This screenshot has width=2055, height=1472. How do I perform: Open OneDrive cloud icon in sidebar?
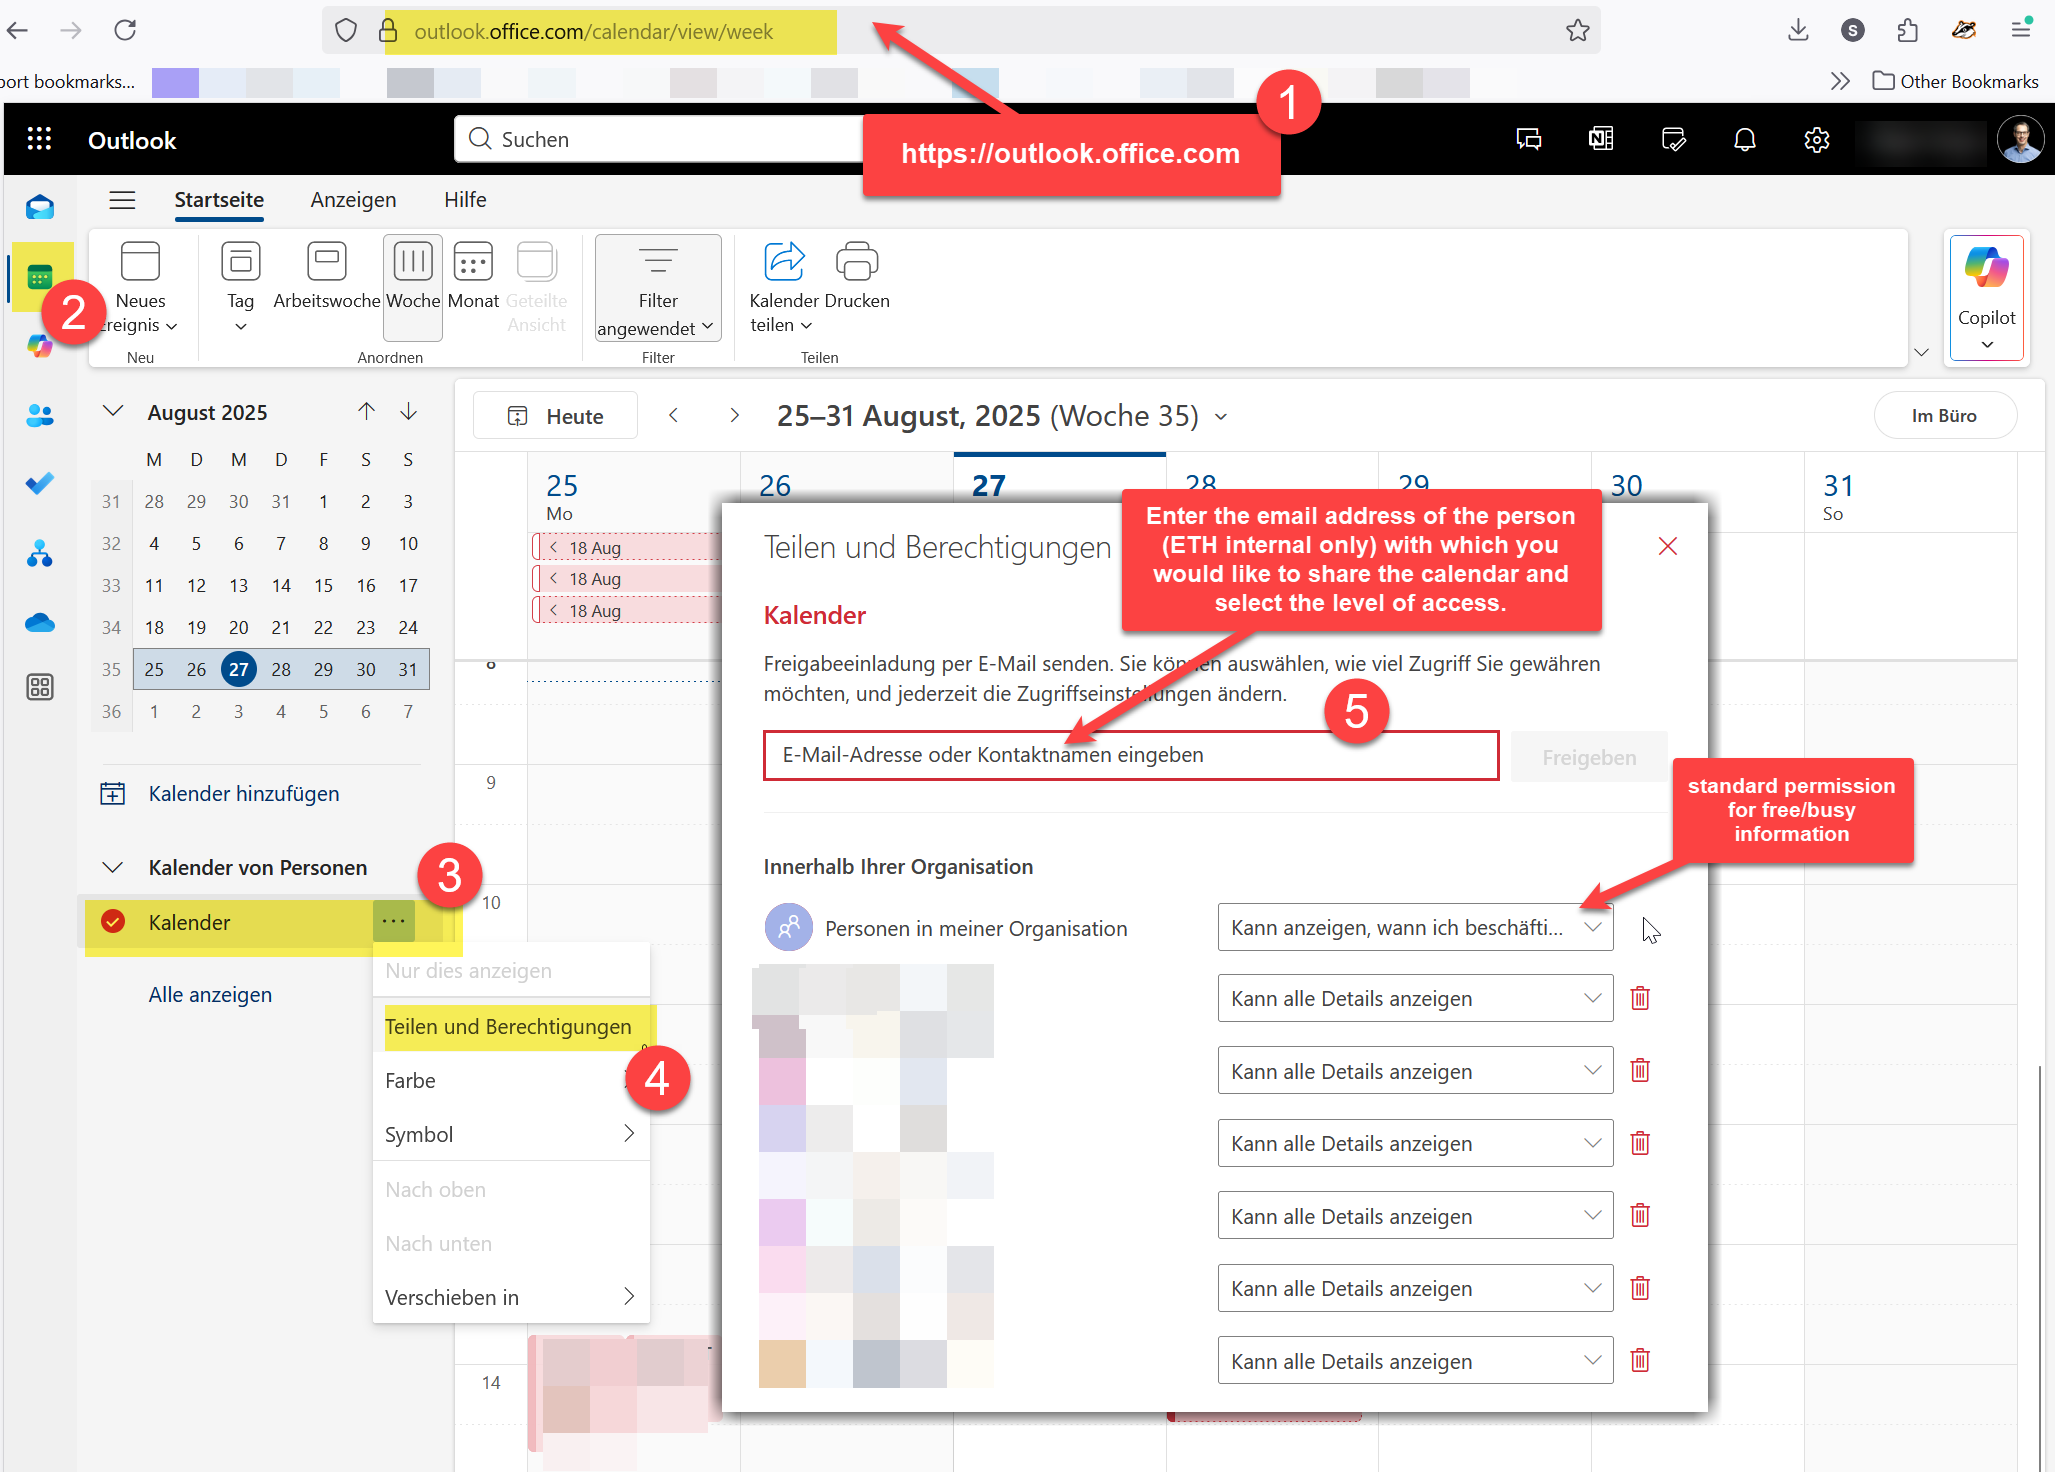click(x=40, y=623)
